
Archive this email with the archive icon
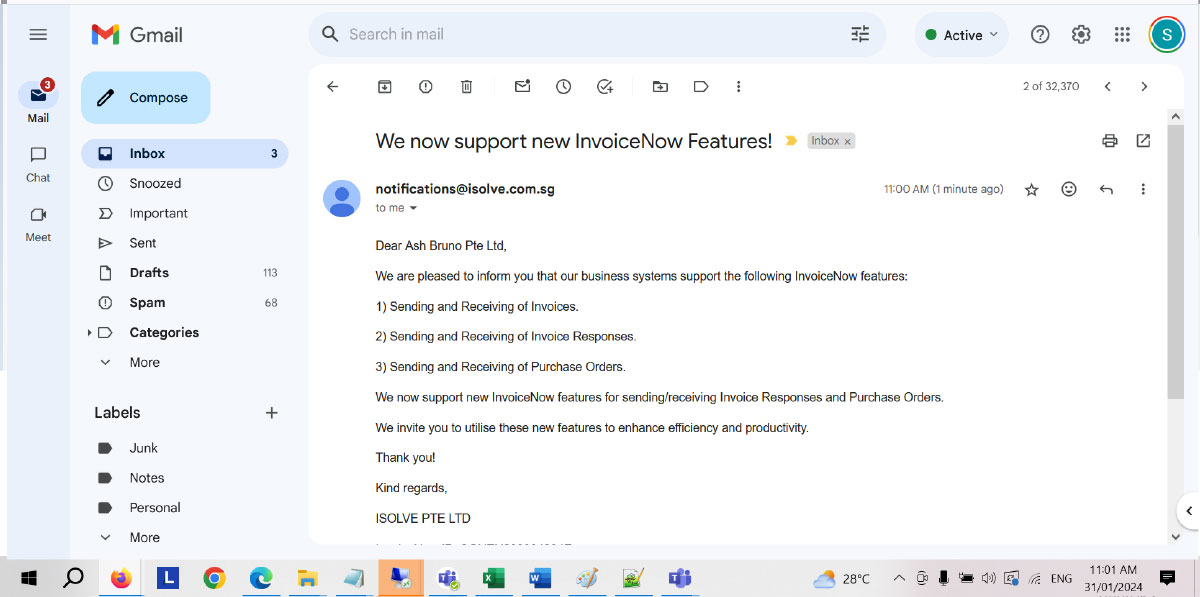[x=384, y=87]
